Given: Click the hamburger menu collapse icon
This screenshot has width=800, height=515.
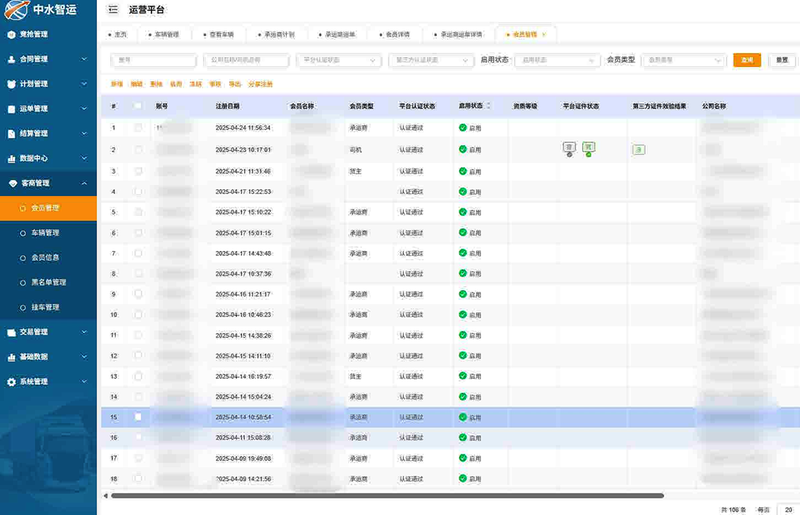Looking at the screenshot, I should pos(112,9).
